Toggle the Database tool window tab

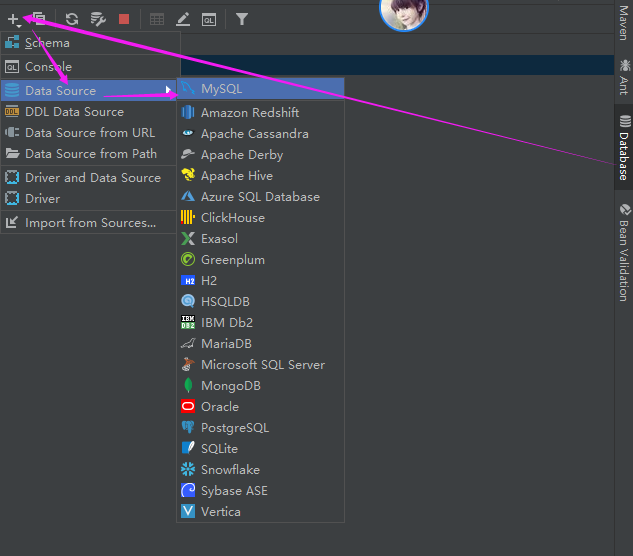tap(624, 147)
